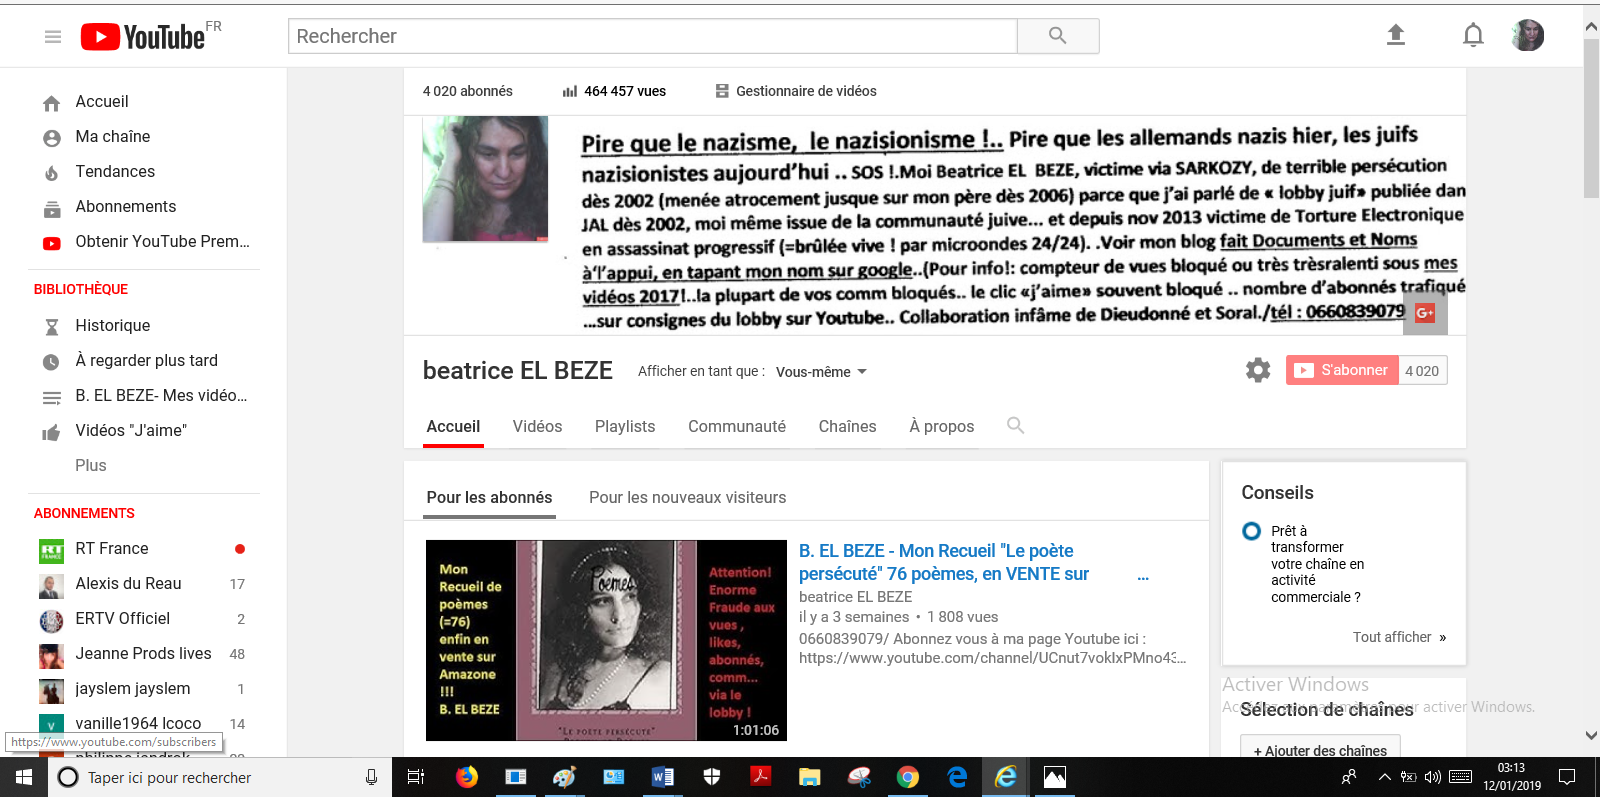The image size is (1600, 797).
Task: Switch to the Playlists tab
Action: pyautogui.click(x=625, y=427)
